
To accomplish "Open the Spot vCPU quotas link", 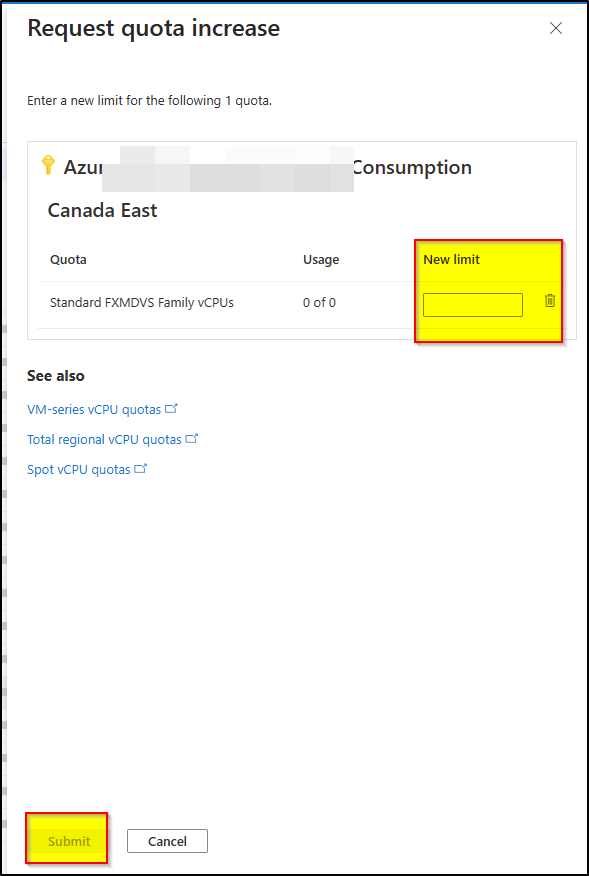I will [79, 470].
